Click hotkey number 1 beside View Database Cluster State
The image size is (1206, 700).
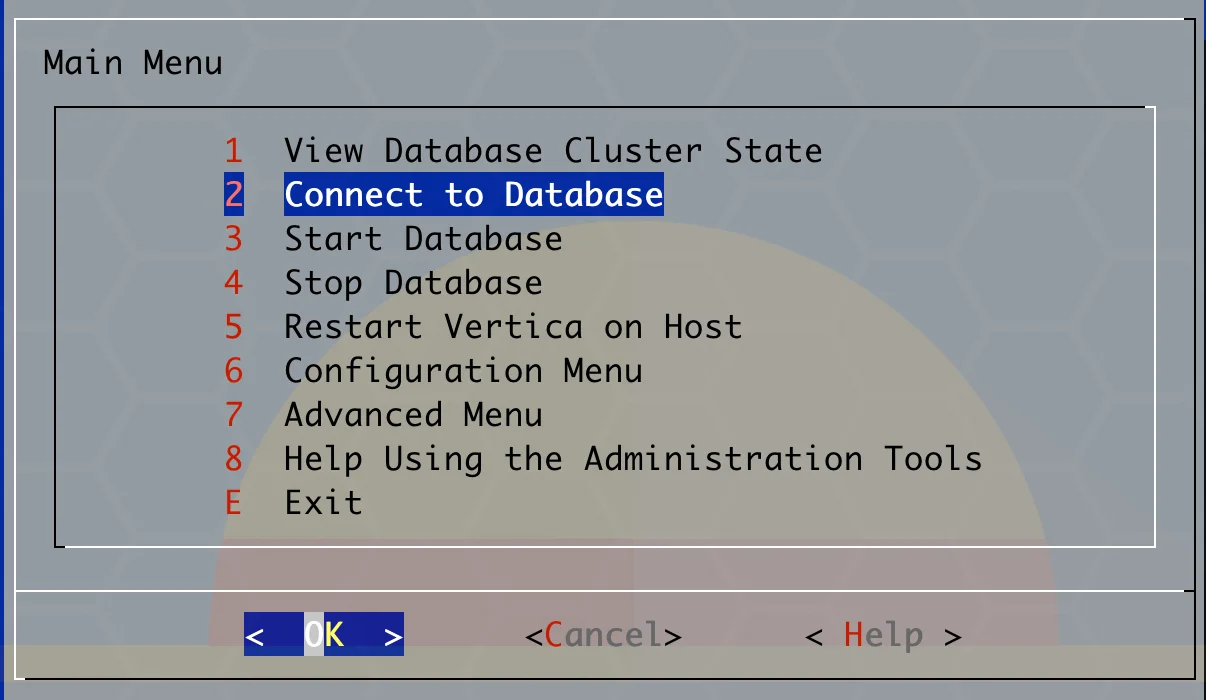pos(233,151)
